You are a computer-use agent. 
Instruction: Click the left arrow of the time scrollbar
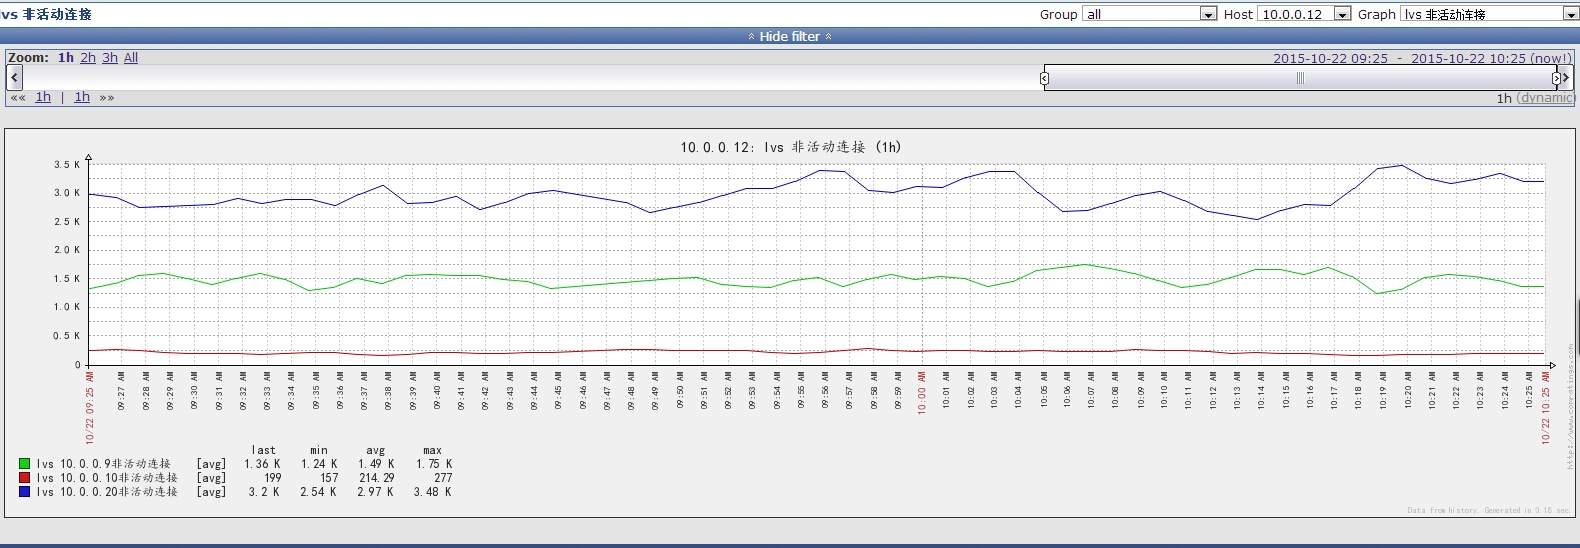[14, 77]
